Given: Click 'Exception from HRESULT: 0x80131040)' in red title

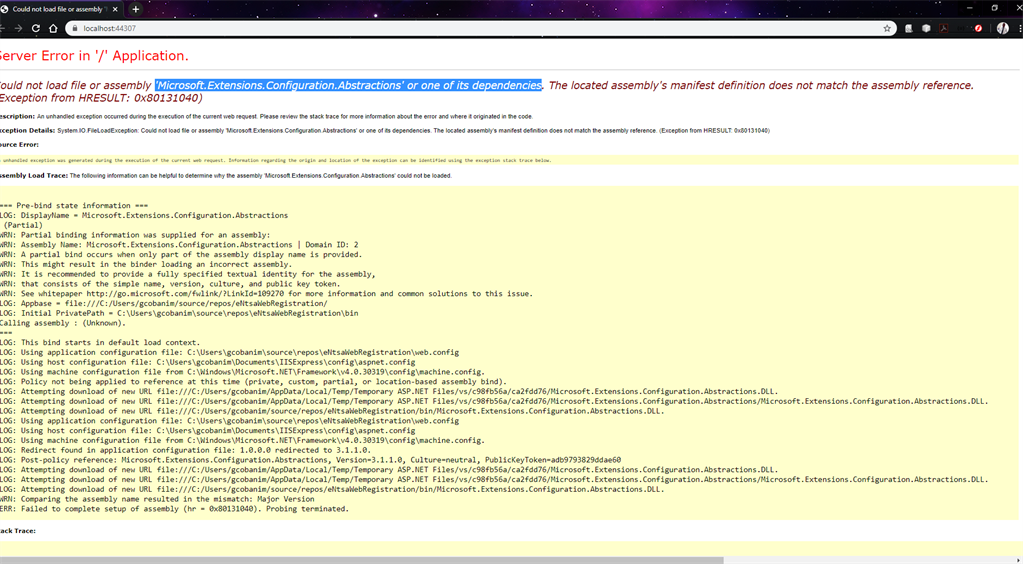Looking at the screenshot, I should click(101, 99).
